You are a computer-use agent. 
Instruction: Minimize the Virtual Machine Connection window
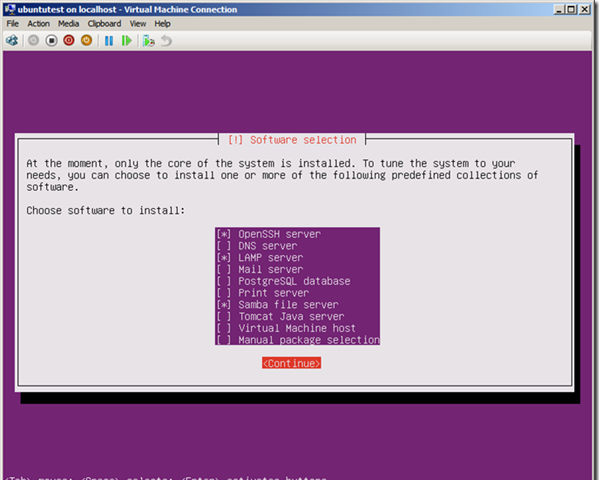pyautogui.click(x=559, y=9)
